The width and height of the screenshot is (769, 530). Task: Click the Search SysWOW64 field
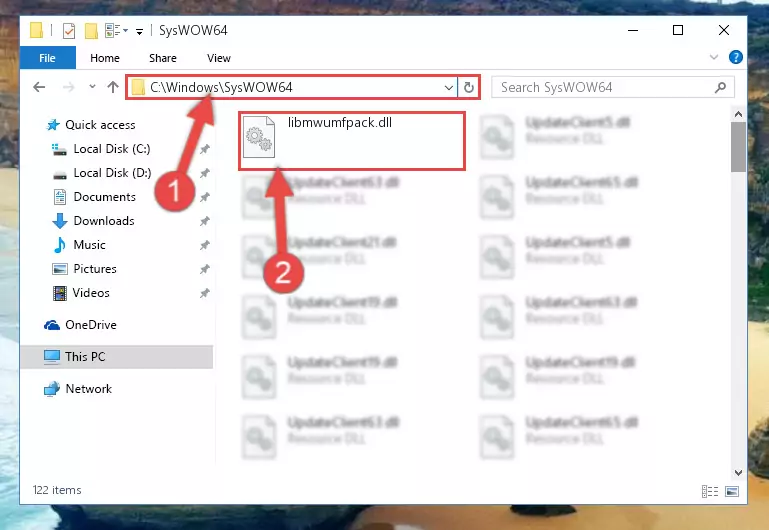click(613, 88)
